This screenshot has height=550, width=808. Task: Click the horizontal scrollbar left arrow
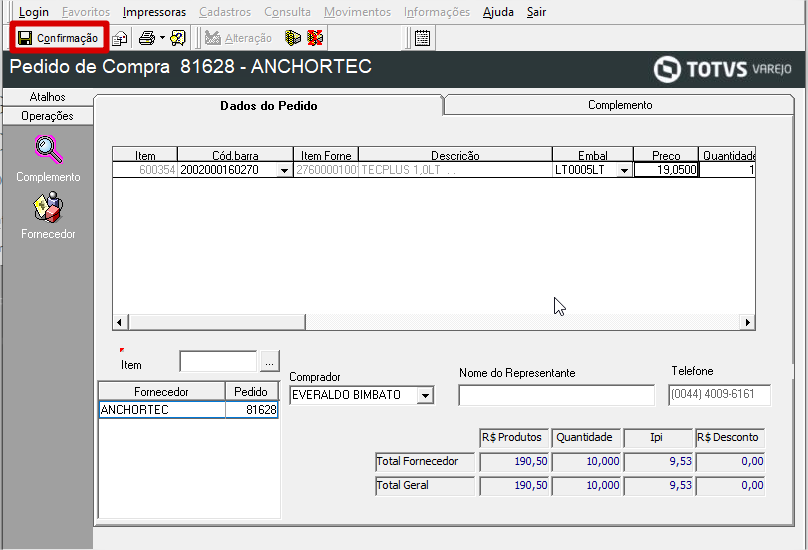click(x=120, y=323)
